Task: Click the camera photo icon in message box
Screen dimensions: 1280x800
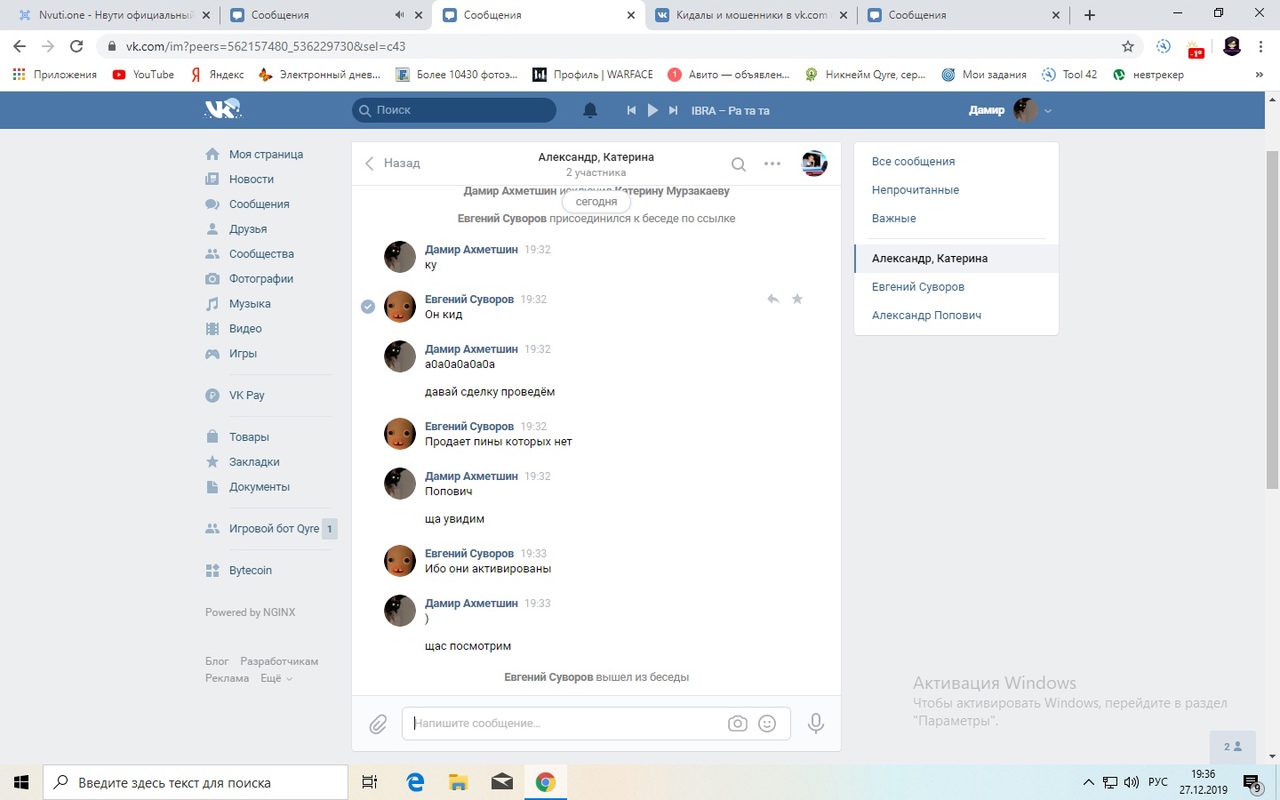Action: point(737,724)
